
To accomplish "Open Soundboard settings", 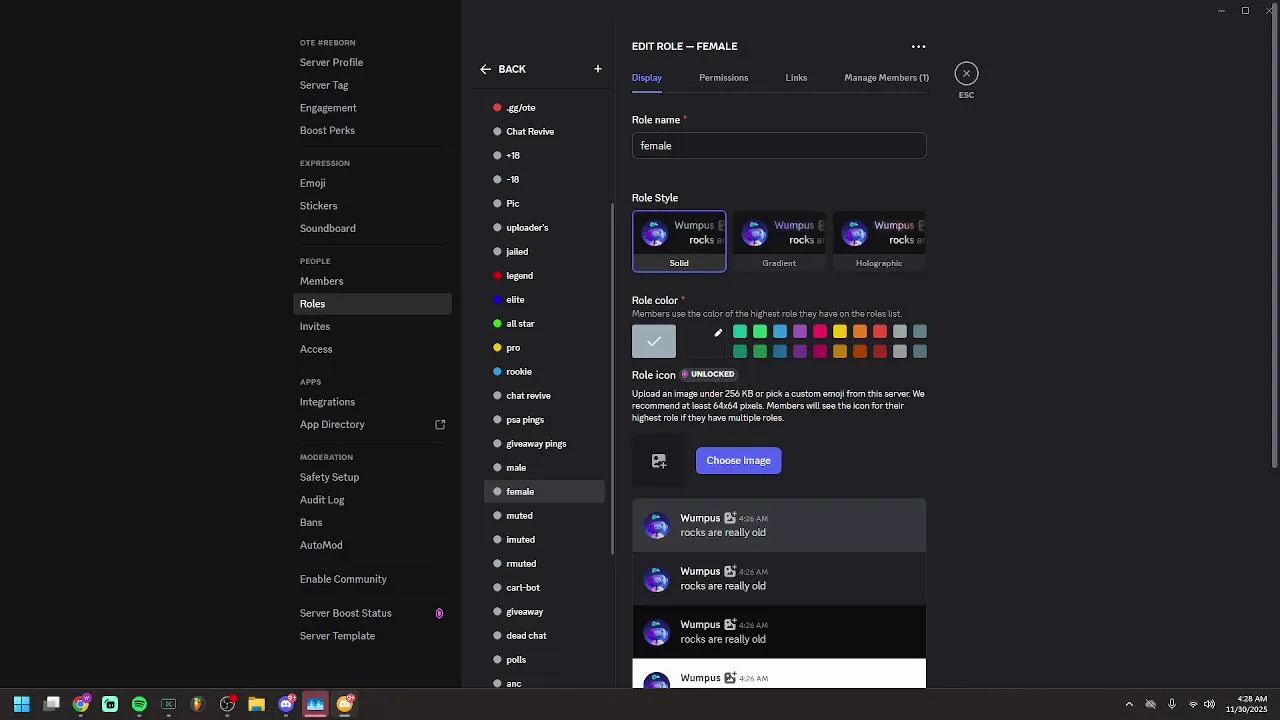I will click(x=327, y=229).
